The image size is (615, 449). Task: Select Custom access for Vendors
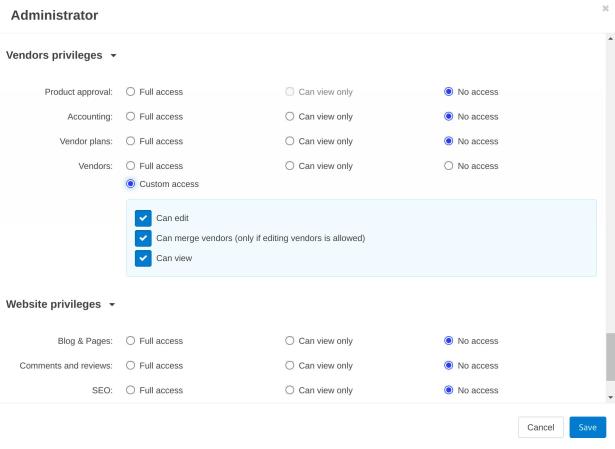pos(131,184)
